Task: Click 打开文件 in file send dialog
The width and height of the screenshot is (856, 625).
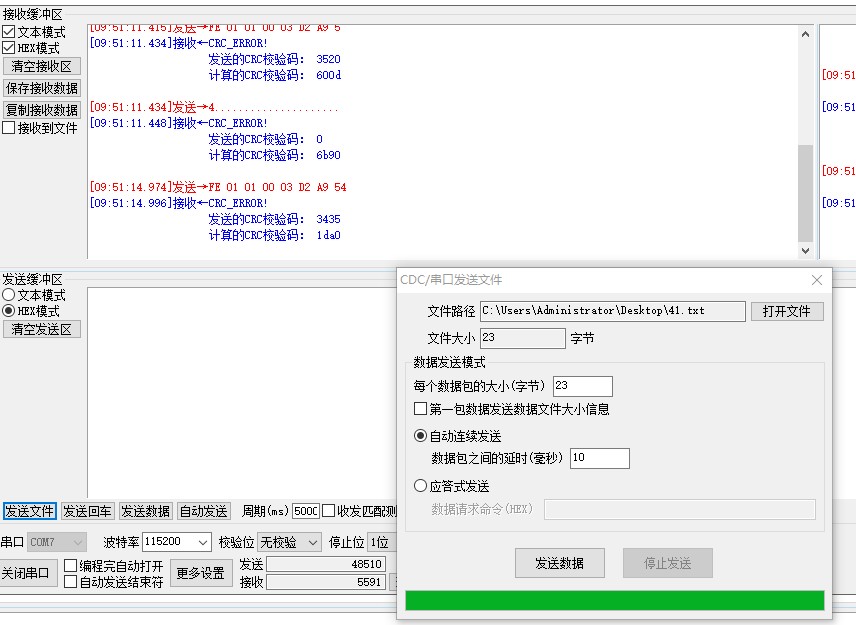Action: click(x=787, y=311)
